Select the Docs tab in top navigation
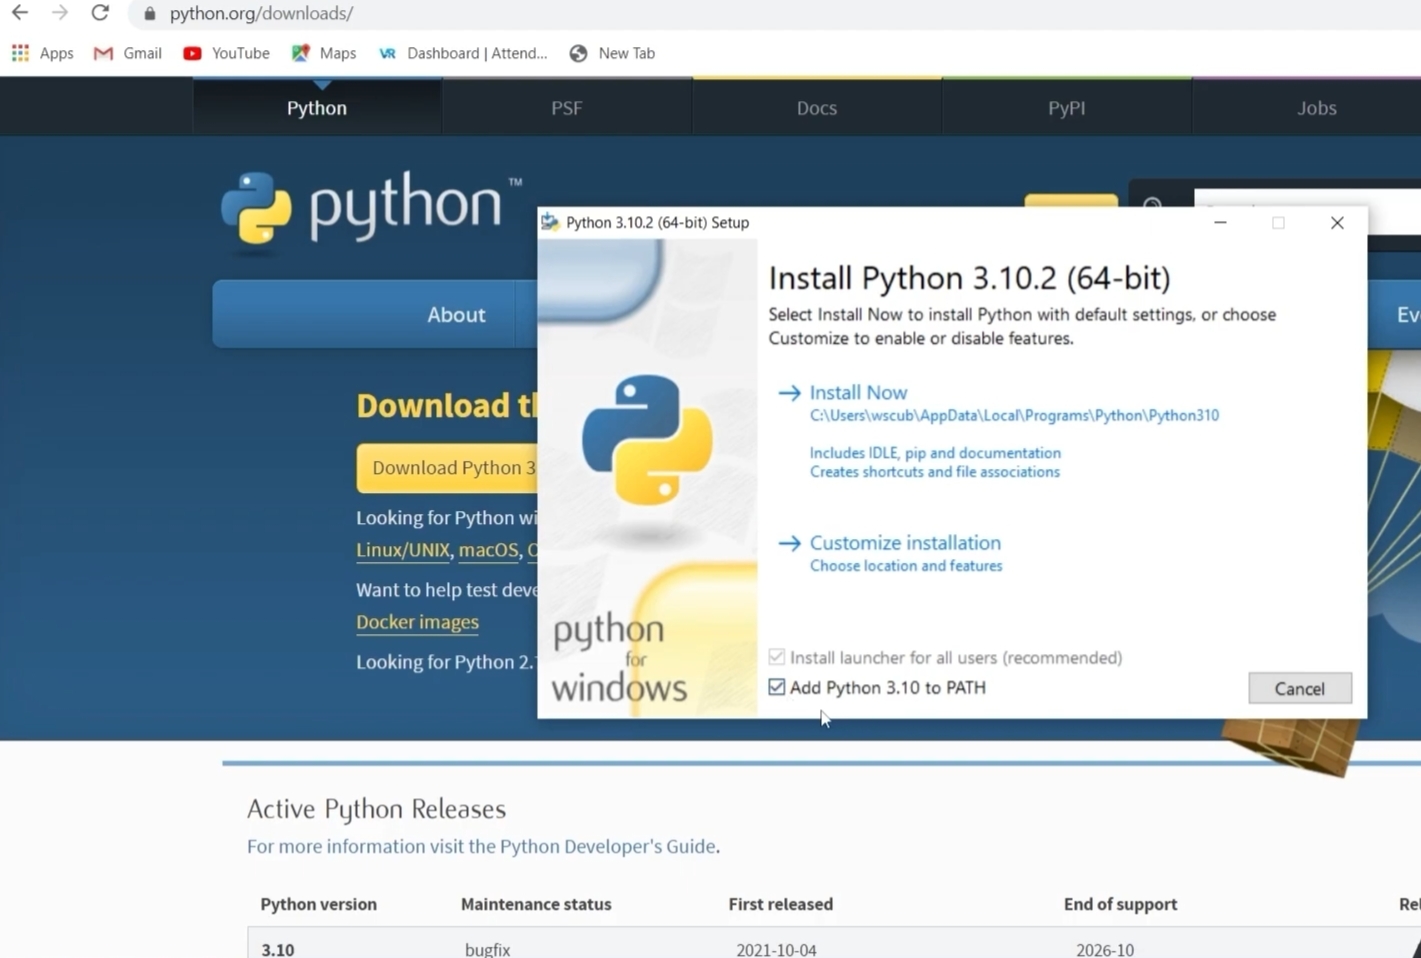1421x958 pixels. click(x=817, y=107)
